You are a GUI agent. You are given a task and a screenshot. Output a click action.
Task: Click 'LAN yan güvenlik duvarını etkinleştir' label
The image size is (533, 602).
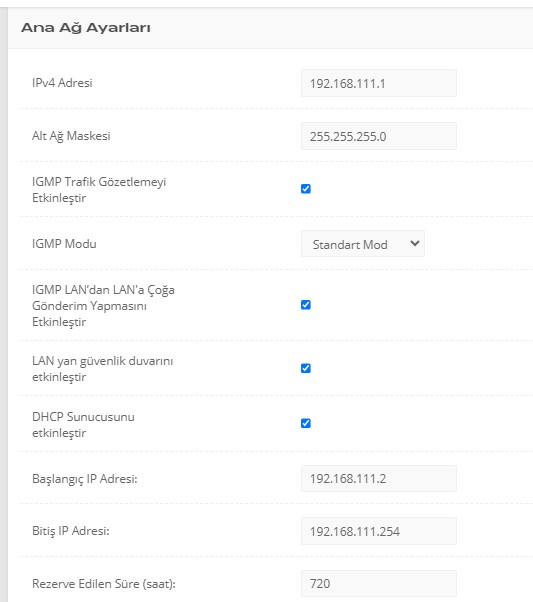(x=103, y=369)
